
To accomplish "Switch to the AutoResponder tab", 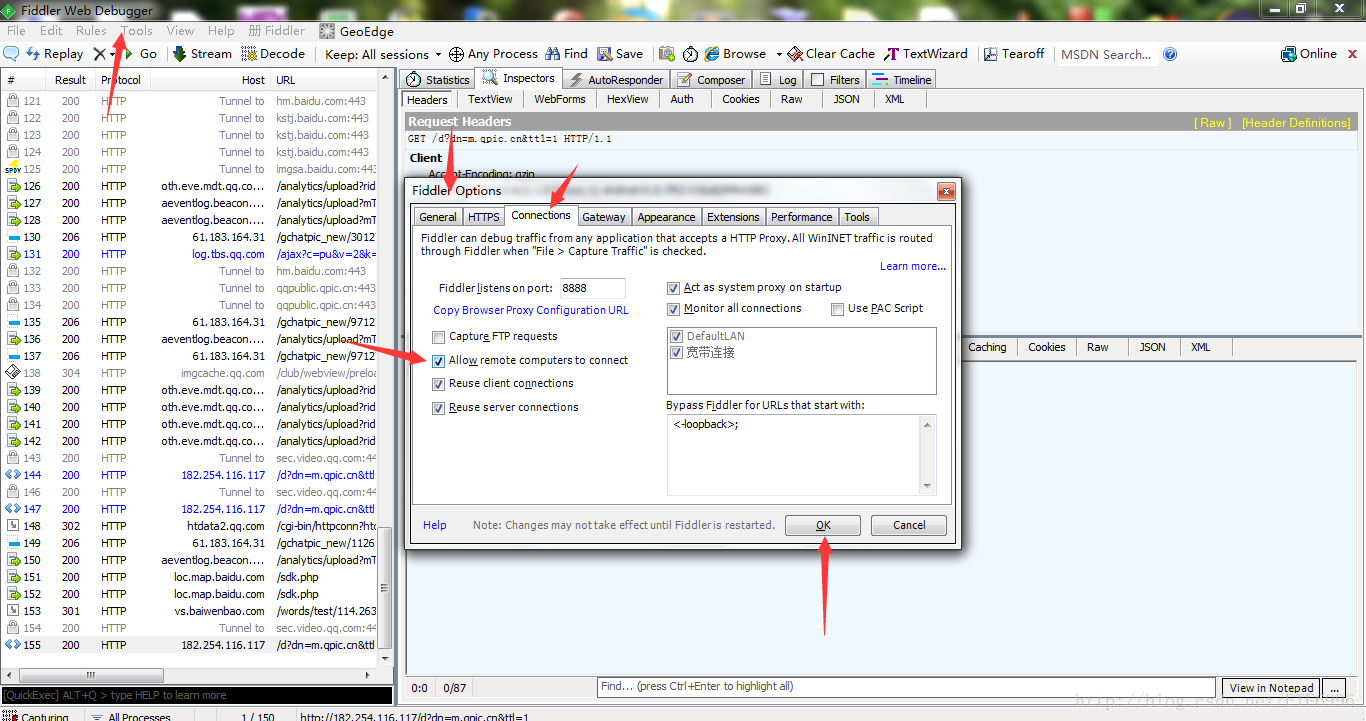I will (616, 79).
